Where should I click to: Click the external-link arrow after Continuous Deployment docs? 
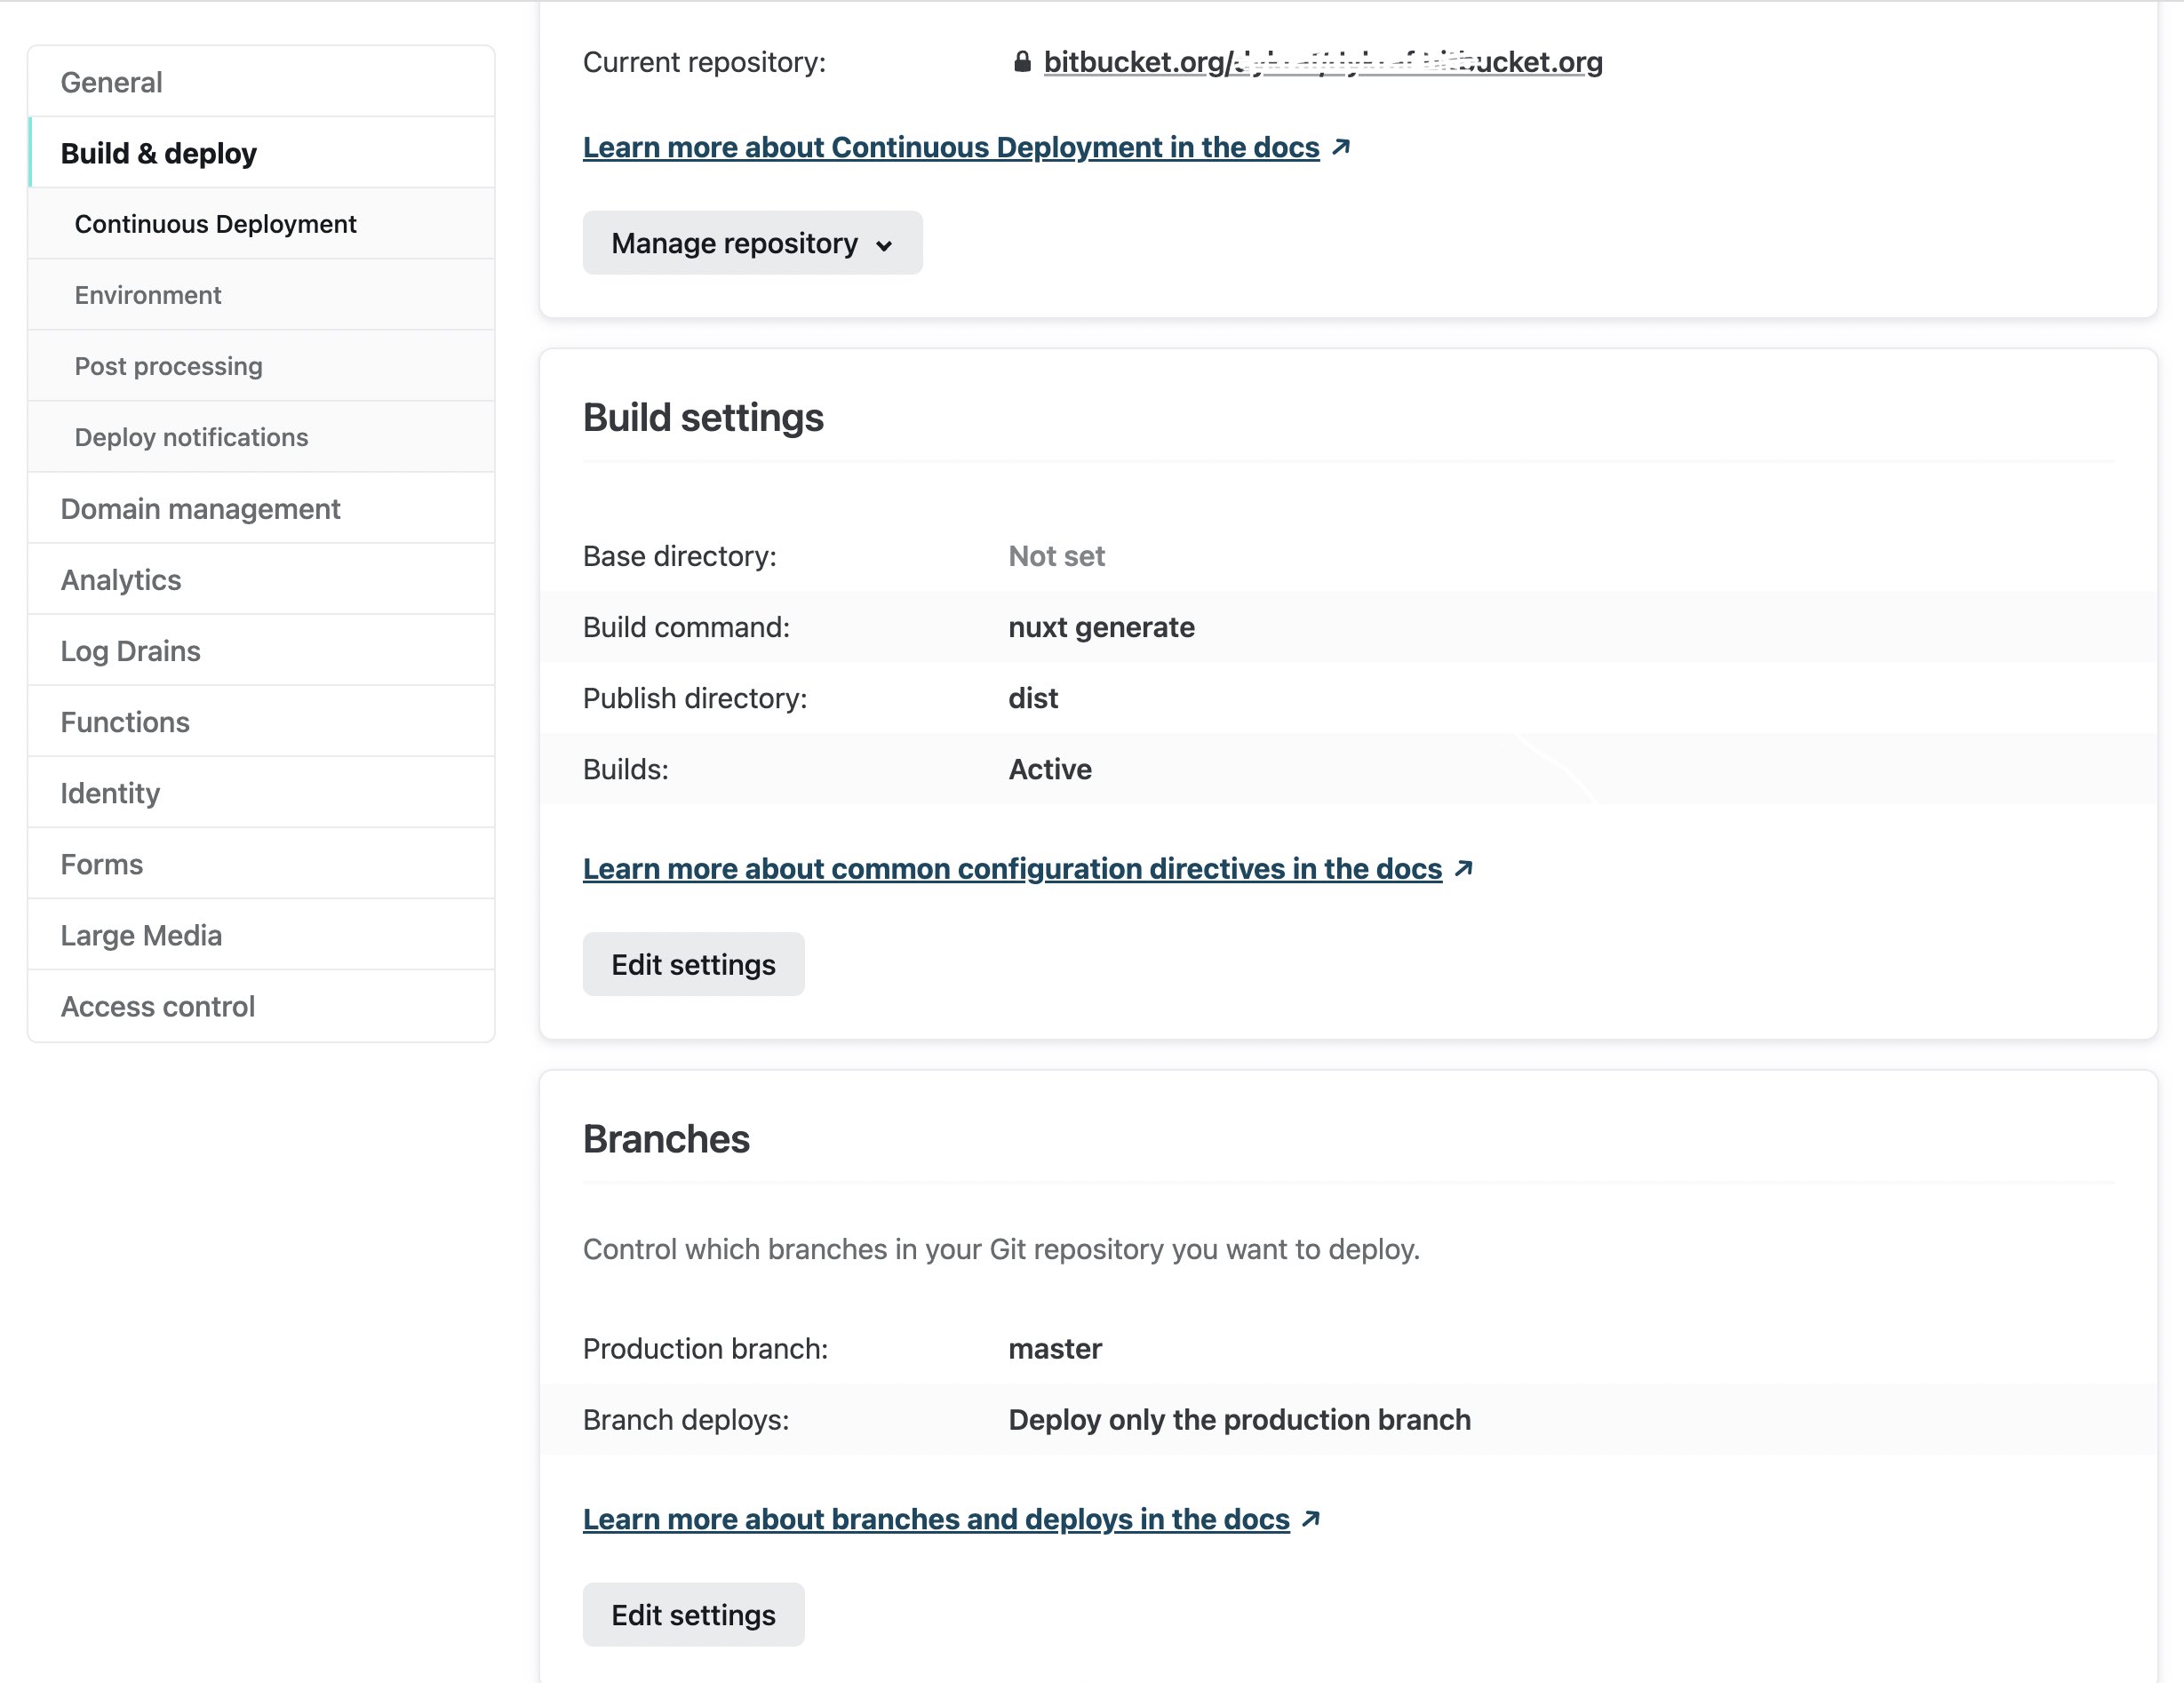[x=1341, y=146]
